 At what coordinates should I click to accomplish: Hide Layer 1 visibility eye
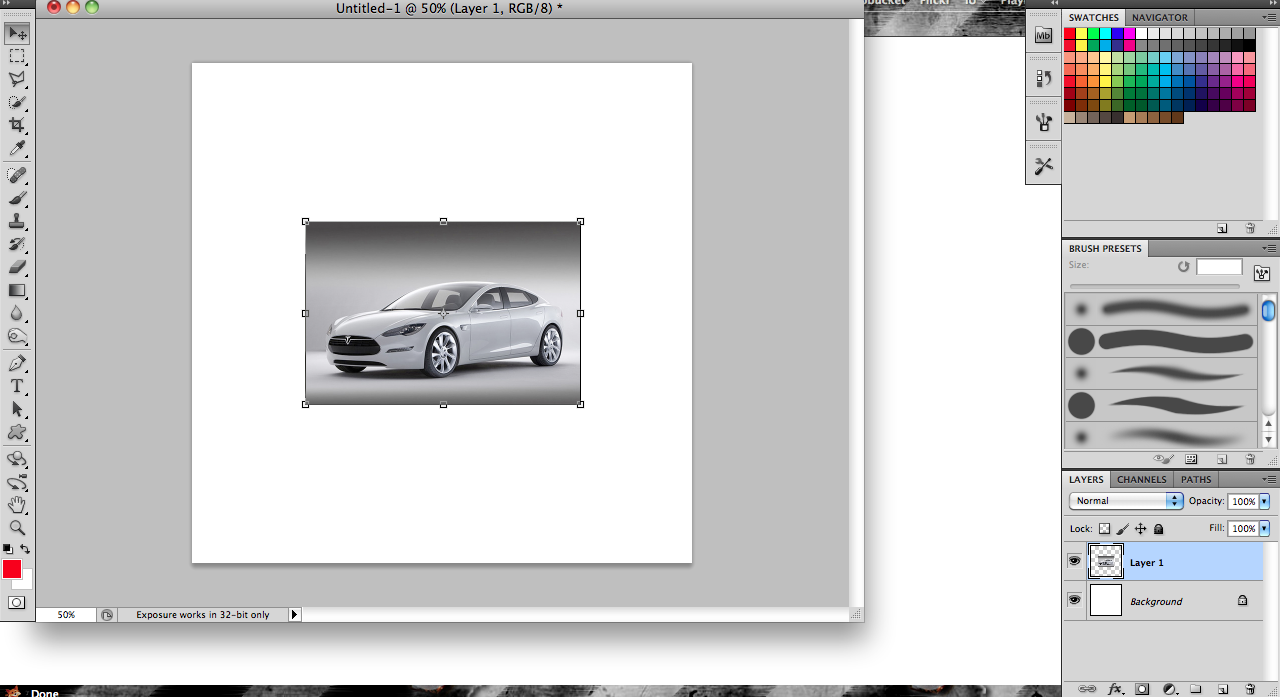tap(1074, 562)
